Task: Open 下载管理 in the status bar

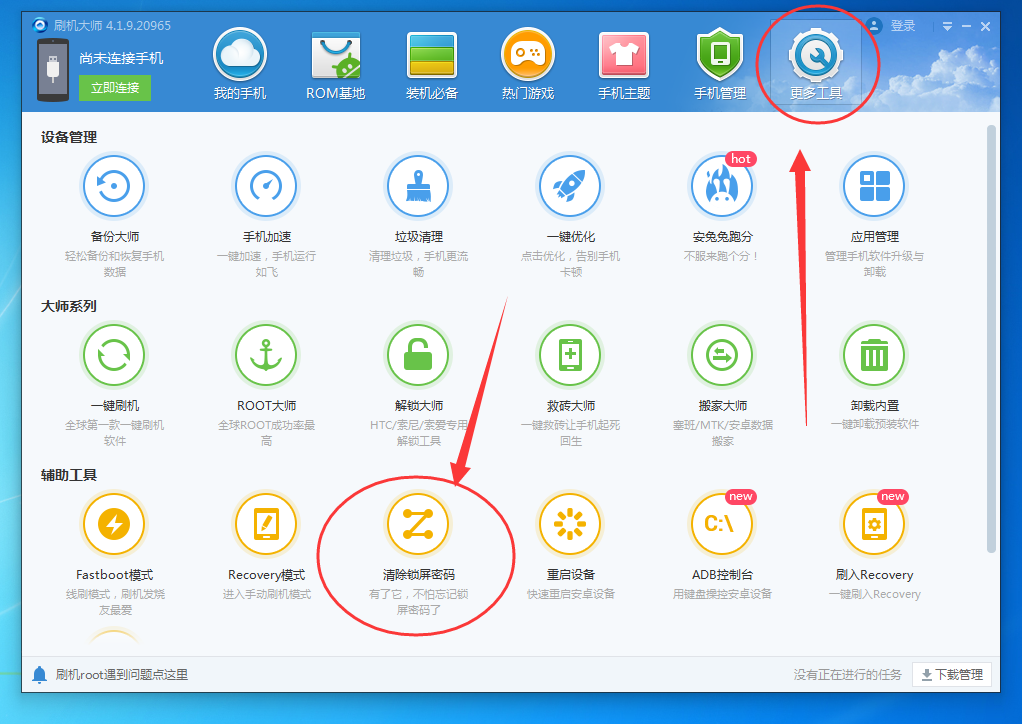Action: click(x=950, y=674)
